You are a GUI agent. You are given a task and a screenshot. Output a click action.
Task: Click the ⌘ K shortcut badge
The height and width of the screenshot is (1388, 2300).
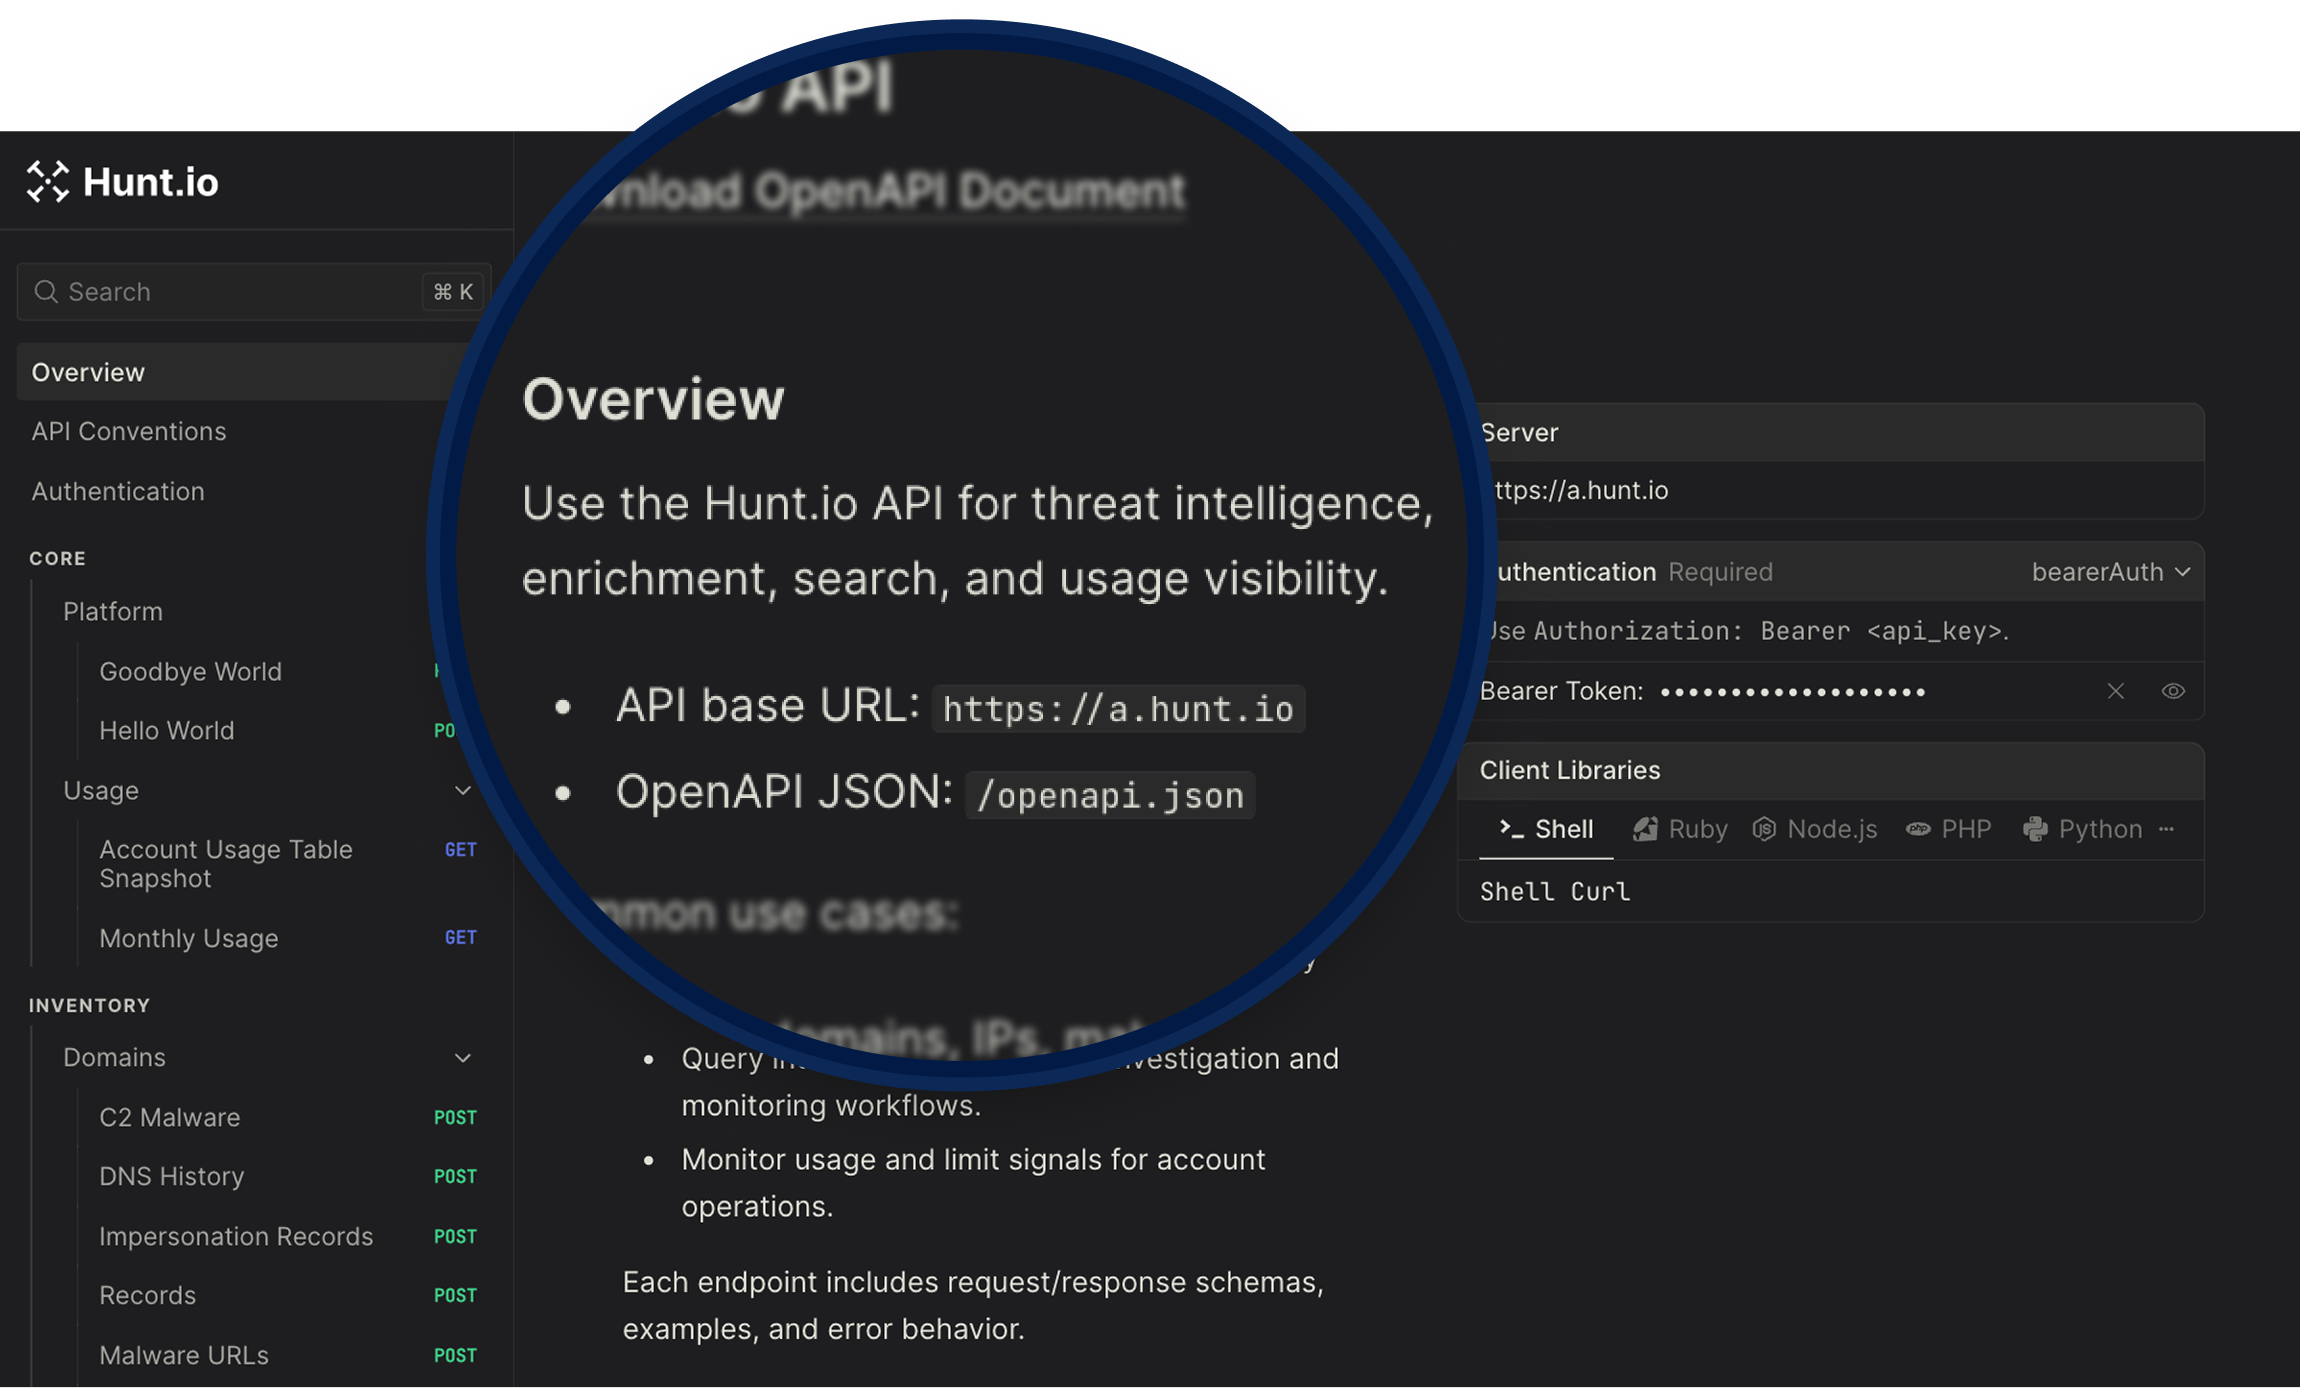(x=453, y=291)
